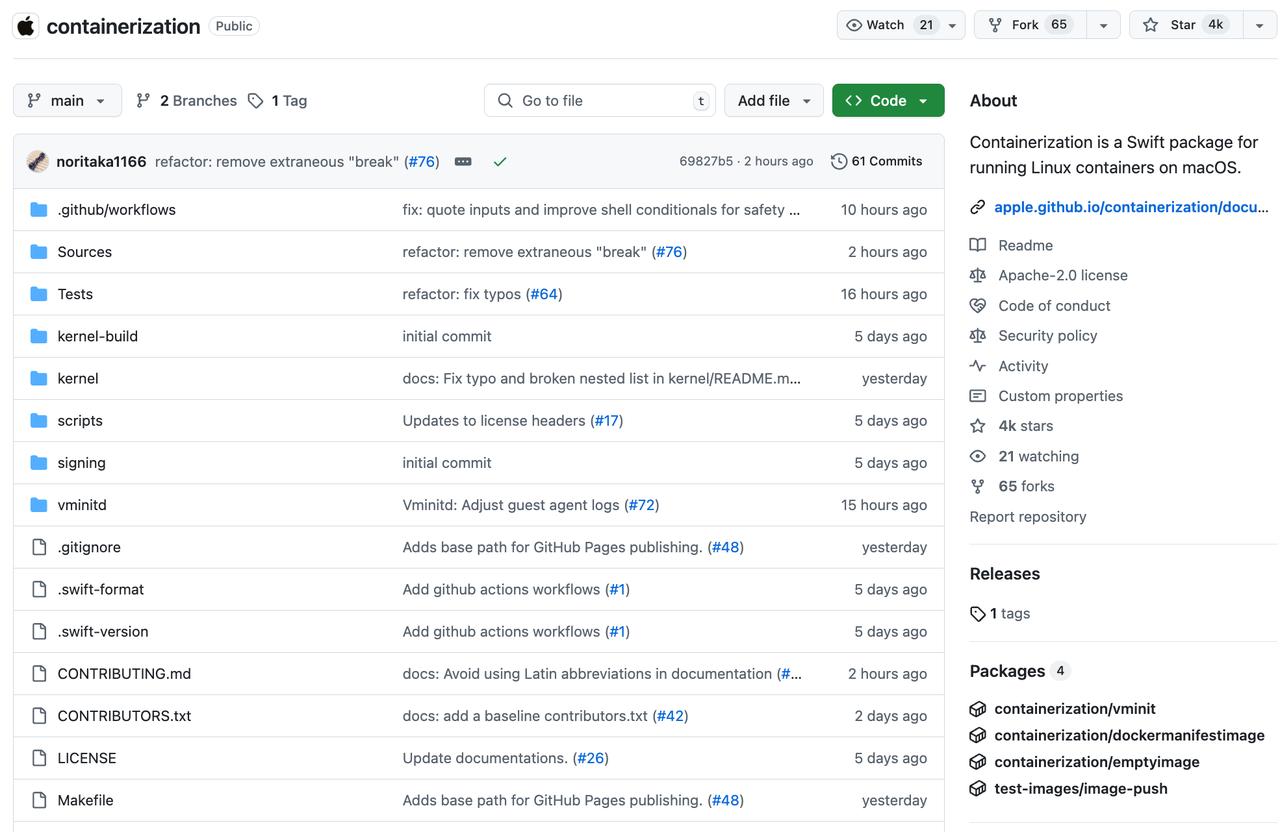The width and height of the screenshot is (1280, 832).
Task: Open the Star lists dropdown arrow
Action: 1260,25
